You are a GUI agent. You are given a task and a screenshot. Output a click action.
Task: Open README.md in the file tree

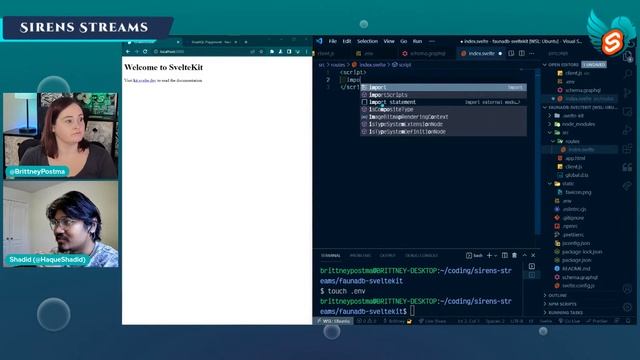tap(576, 269)
